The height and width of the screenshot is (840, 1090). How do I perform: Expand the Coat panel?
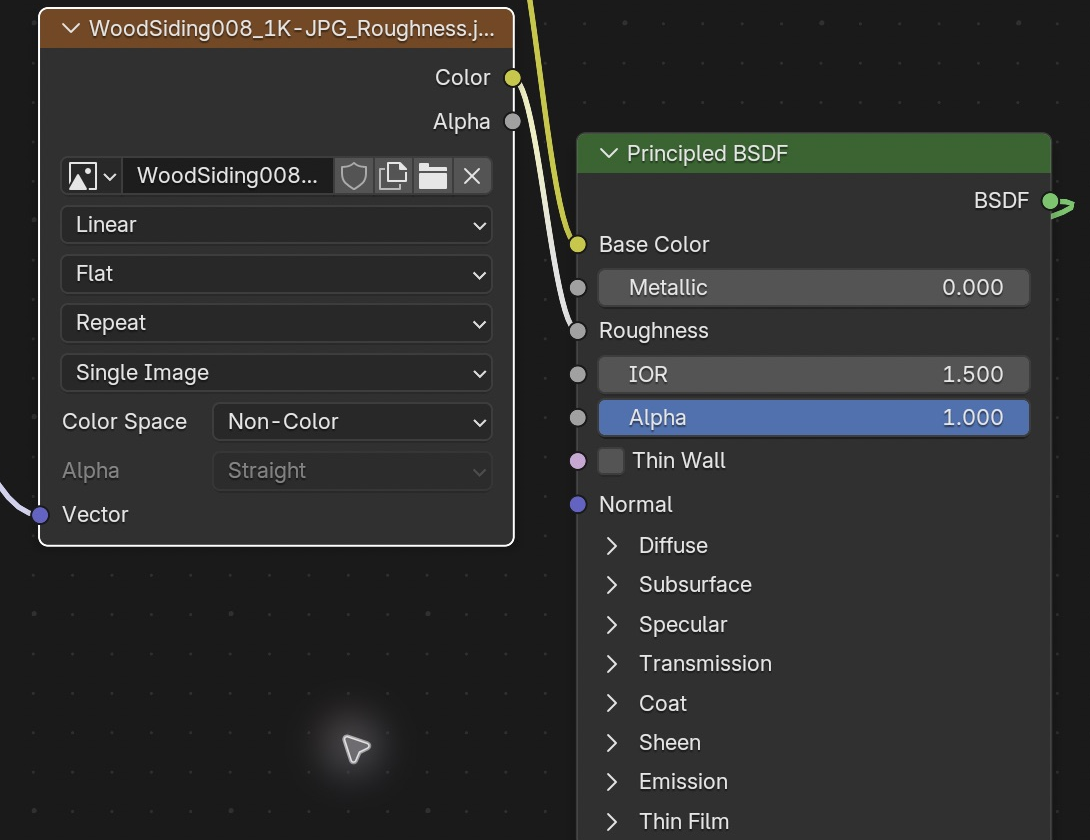pyautogui.click(x=612, y=703)
